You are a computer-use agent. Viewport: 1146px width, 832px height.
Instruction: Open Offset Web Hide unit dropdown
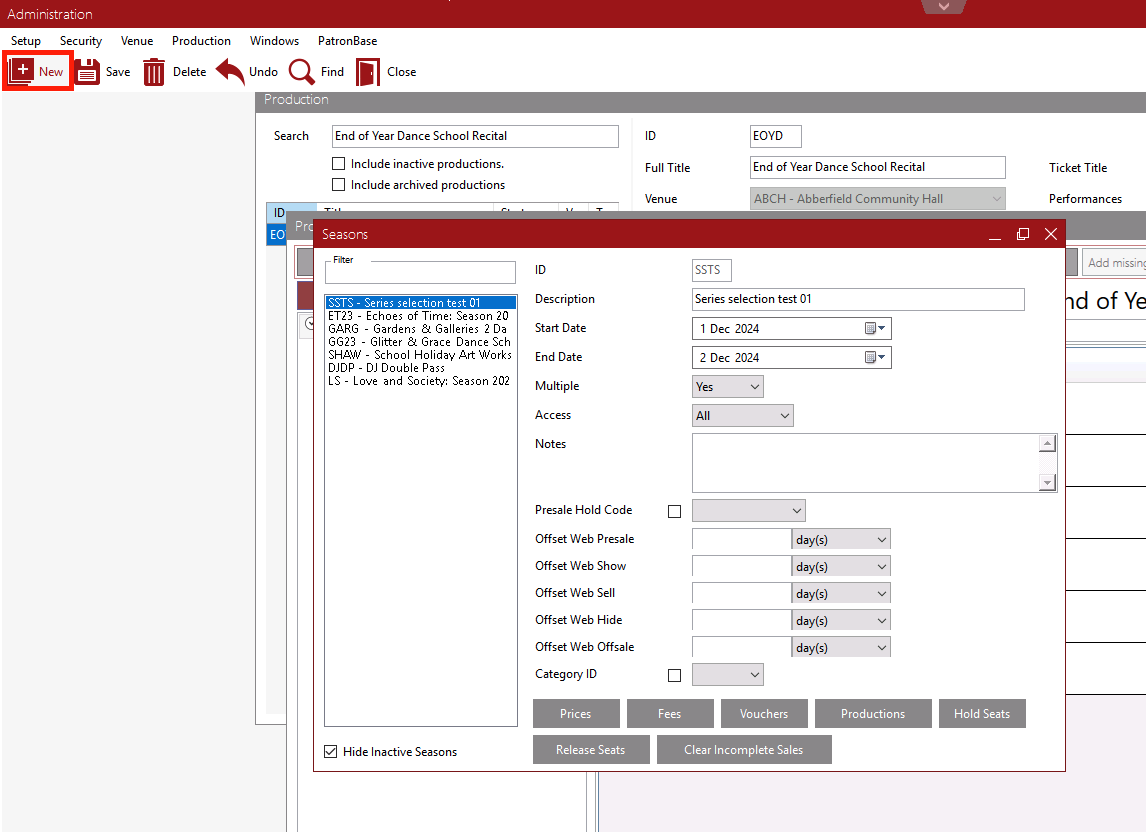[x=841, y=621]
